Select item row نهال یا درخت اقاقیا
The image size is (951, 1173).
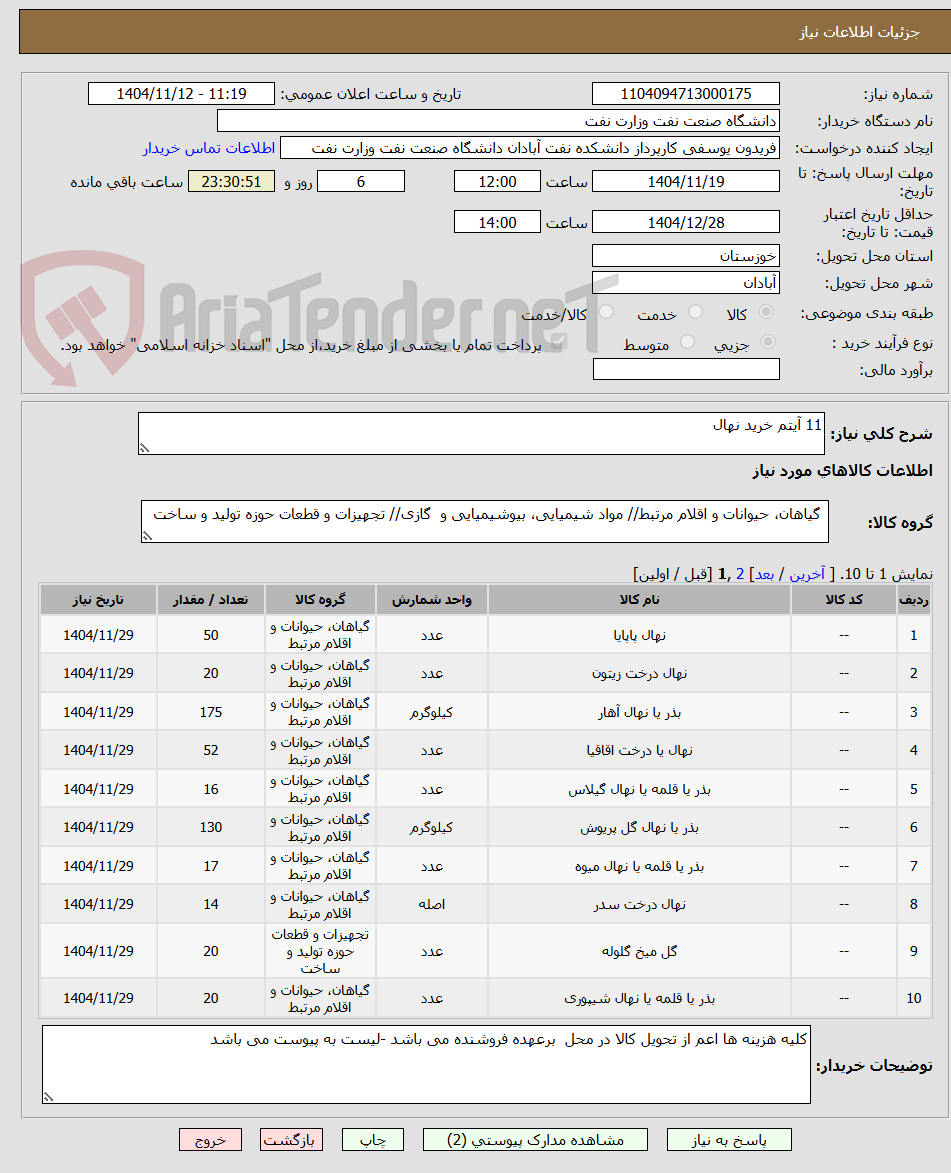(486, 750)
